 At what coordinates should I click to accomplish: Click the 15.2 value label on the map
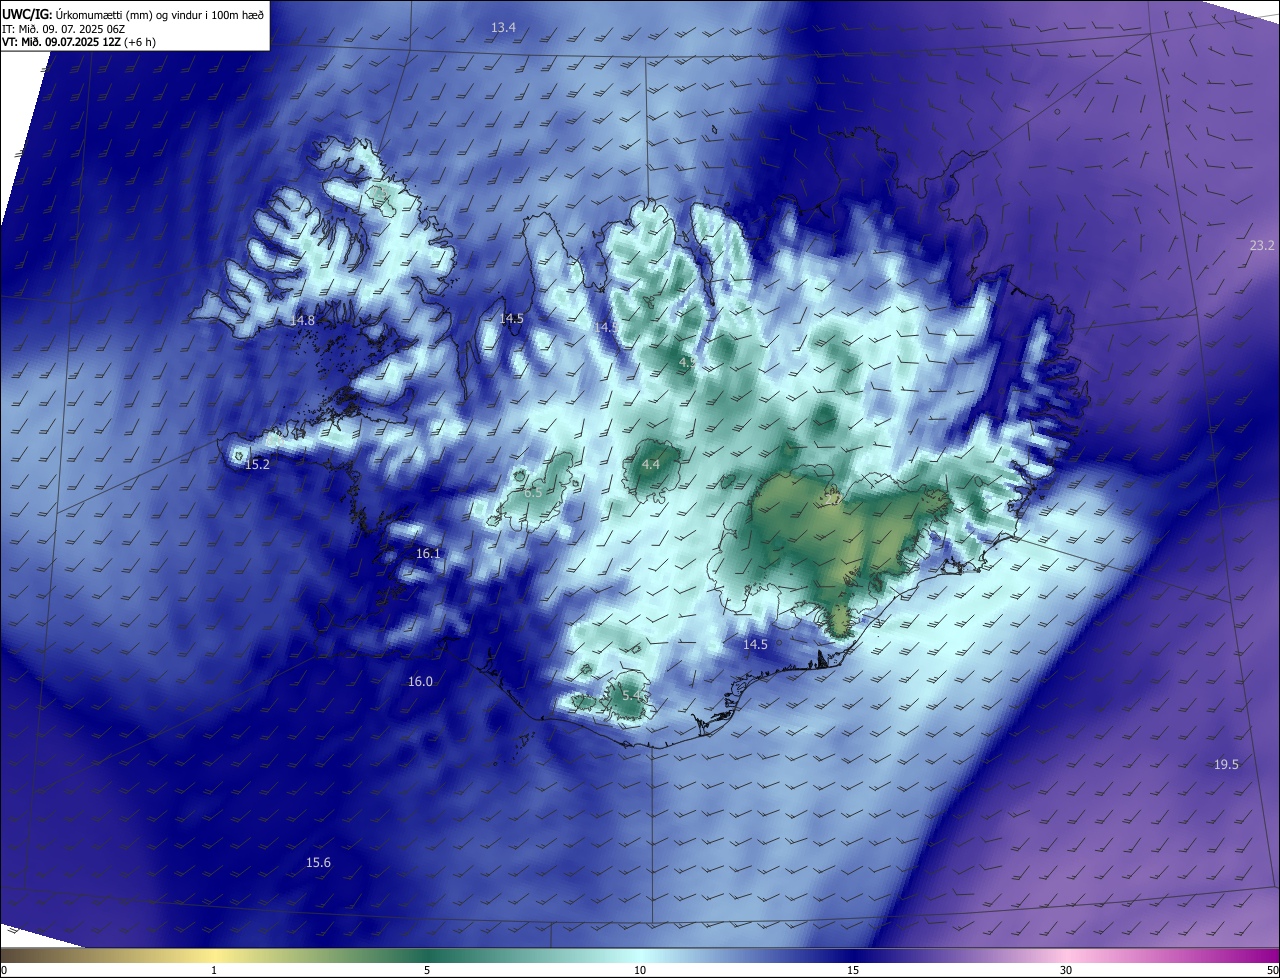(257, 464)
